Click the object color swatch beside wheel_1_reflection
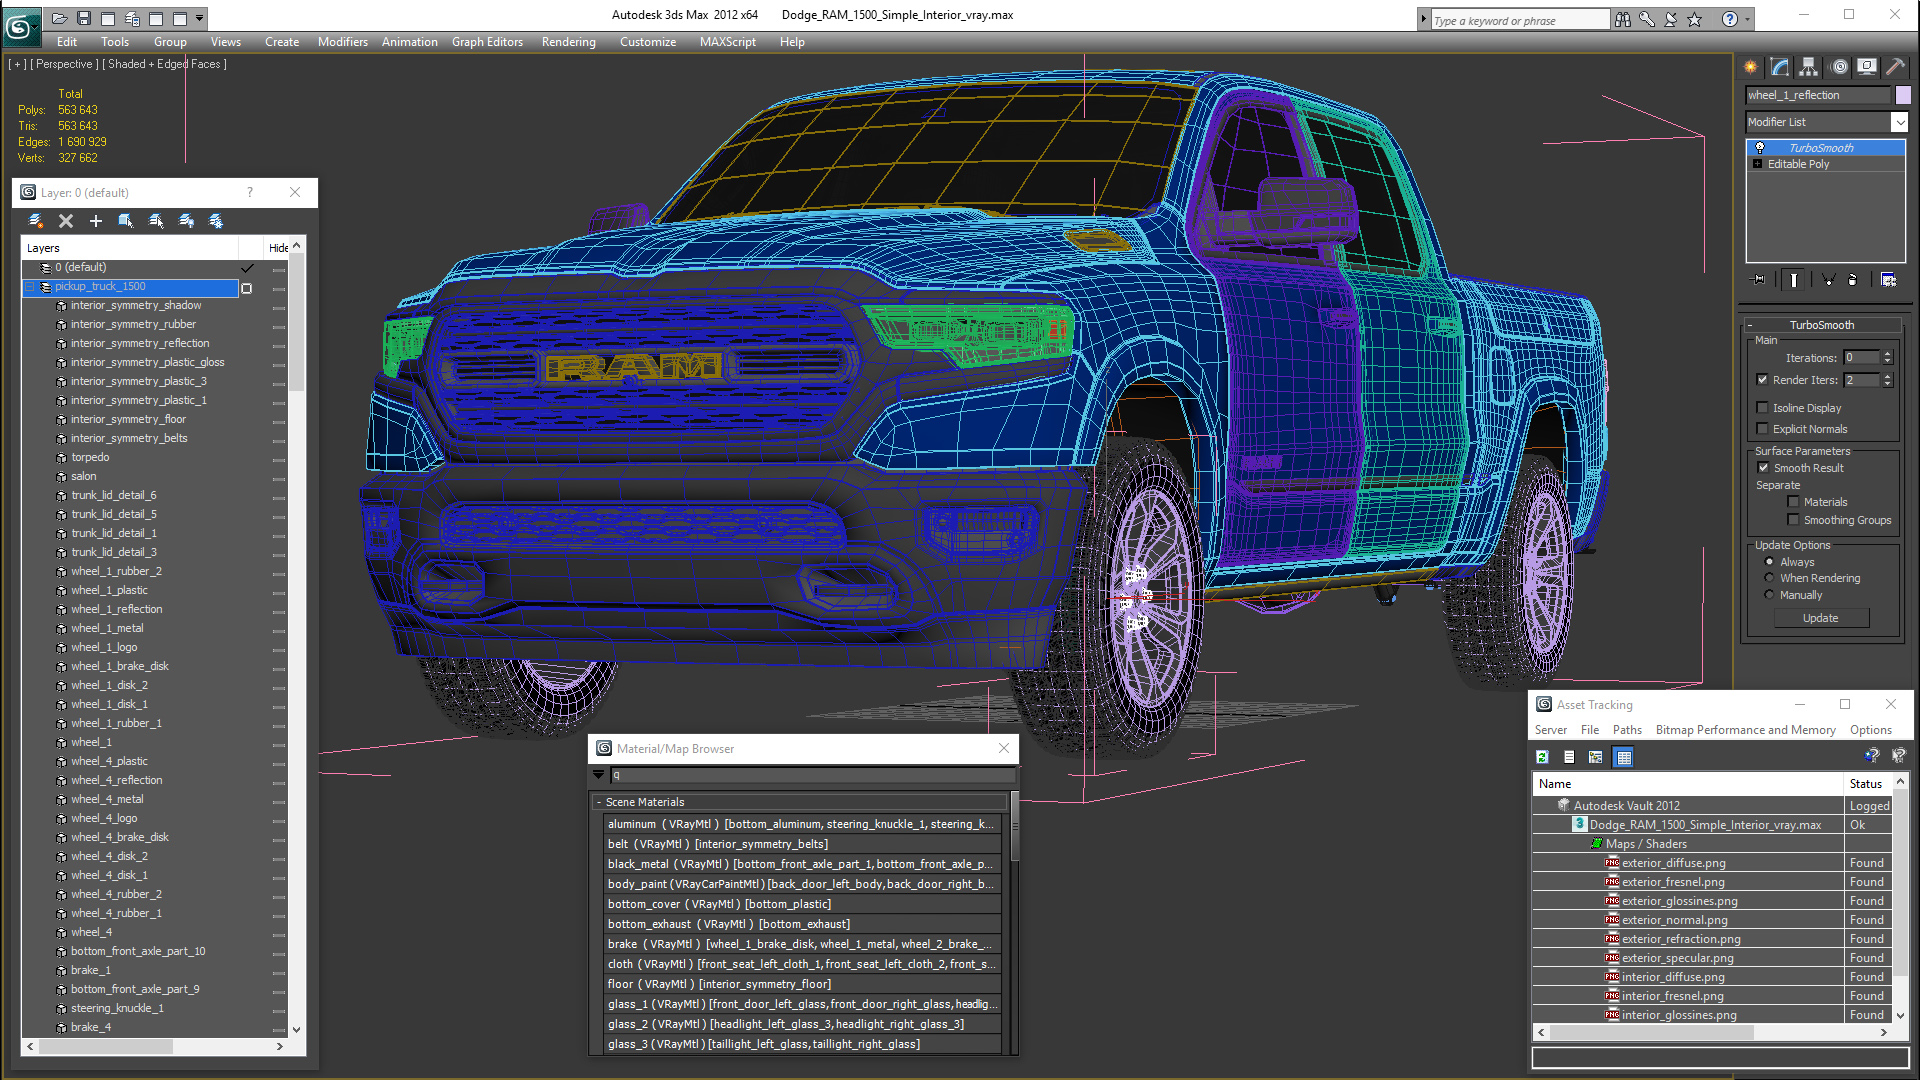 [1903, 95]
